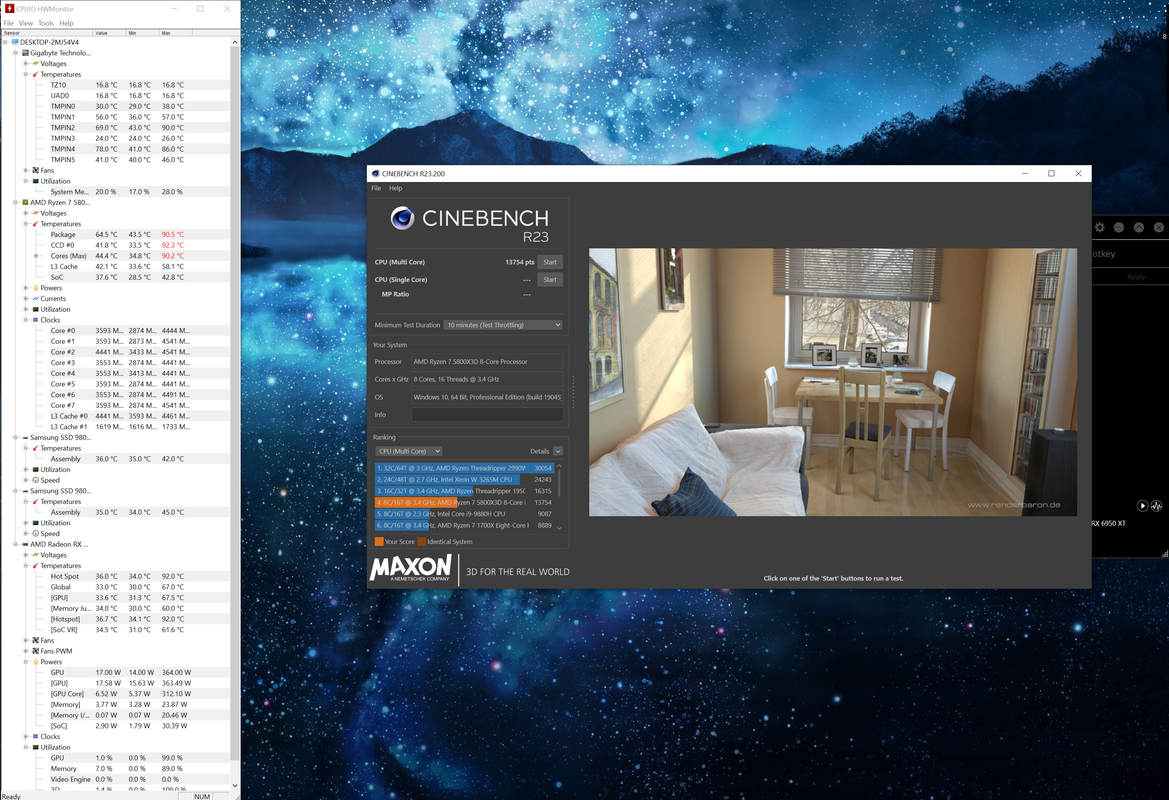
Task: Open the Minimum Test Duration dropdown
Action: click(503, 325)
